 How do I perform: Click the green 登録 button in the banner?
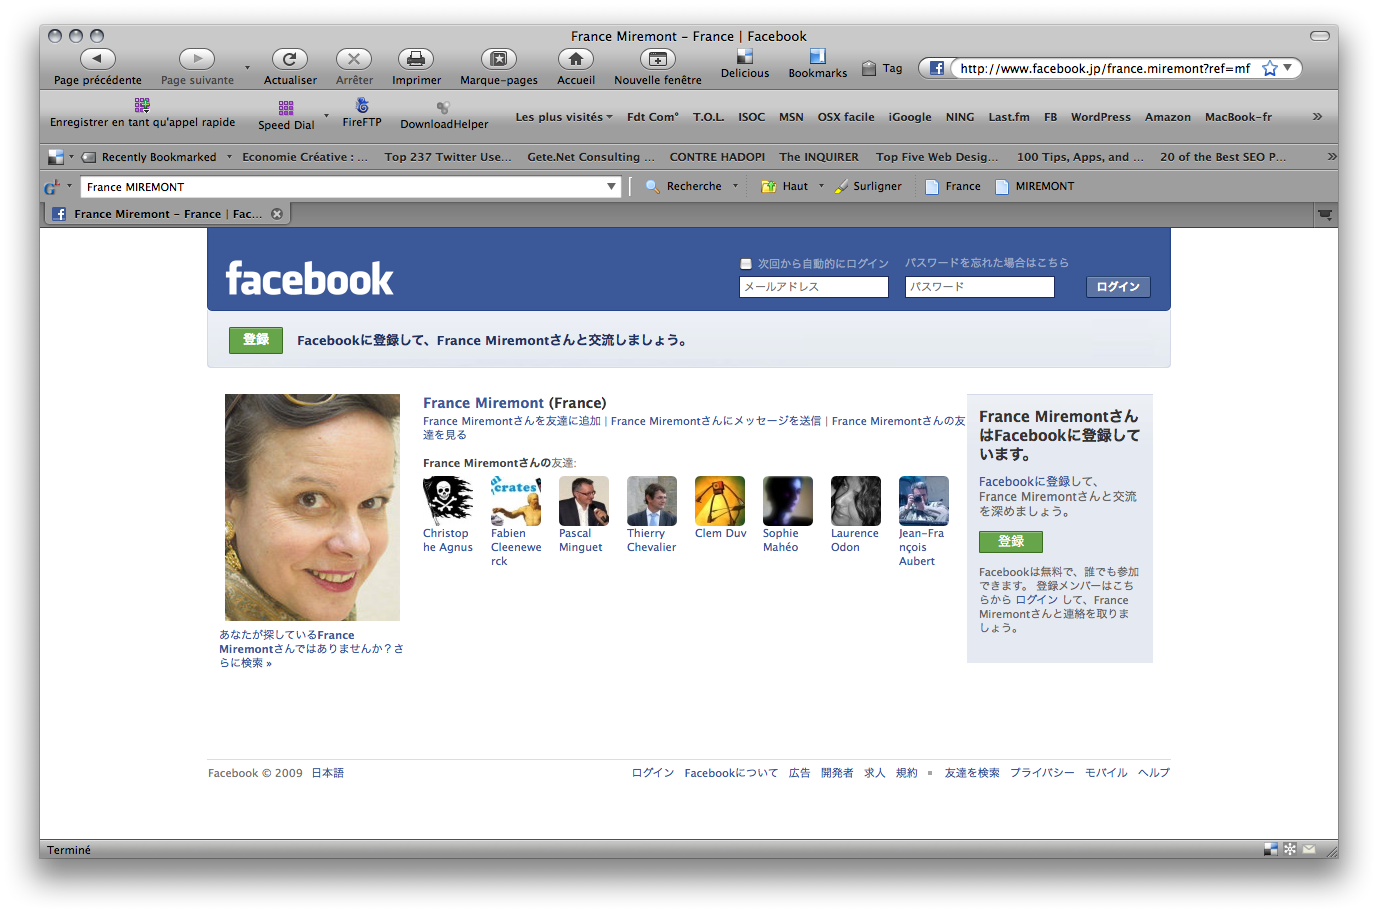click(x=256, y=340)
